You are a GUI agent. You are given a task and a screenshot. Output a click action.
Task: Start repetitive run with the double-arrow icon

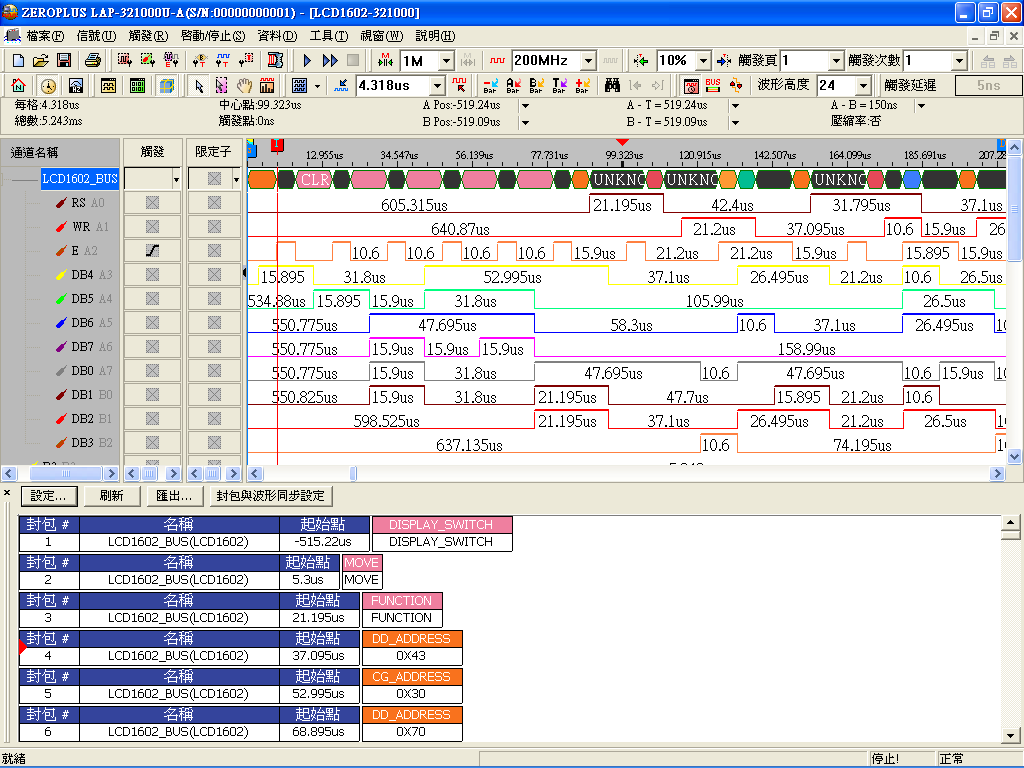pyautogui.click(x=330, y=61)
